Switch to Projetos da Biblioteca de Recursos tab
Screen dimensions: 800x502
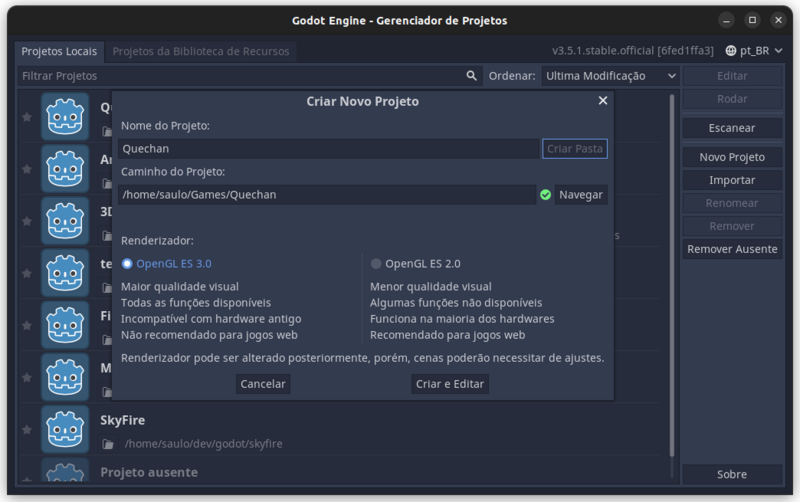[x=201, y=52]
